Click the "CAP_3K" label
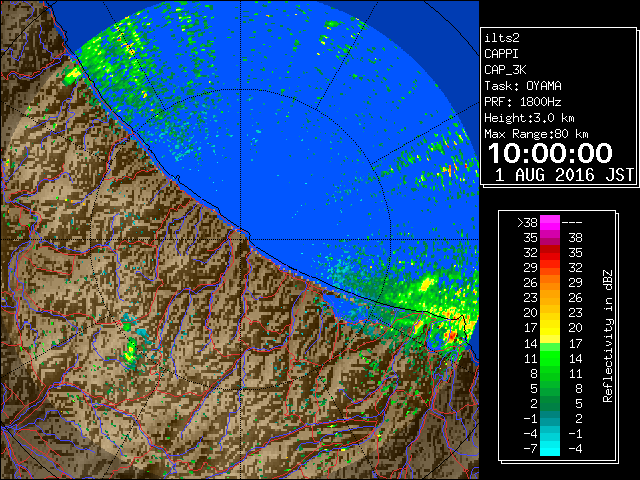This screenshot has width=640, height=480. click(505, 70)
